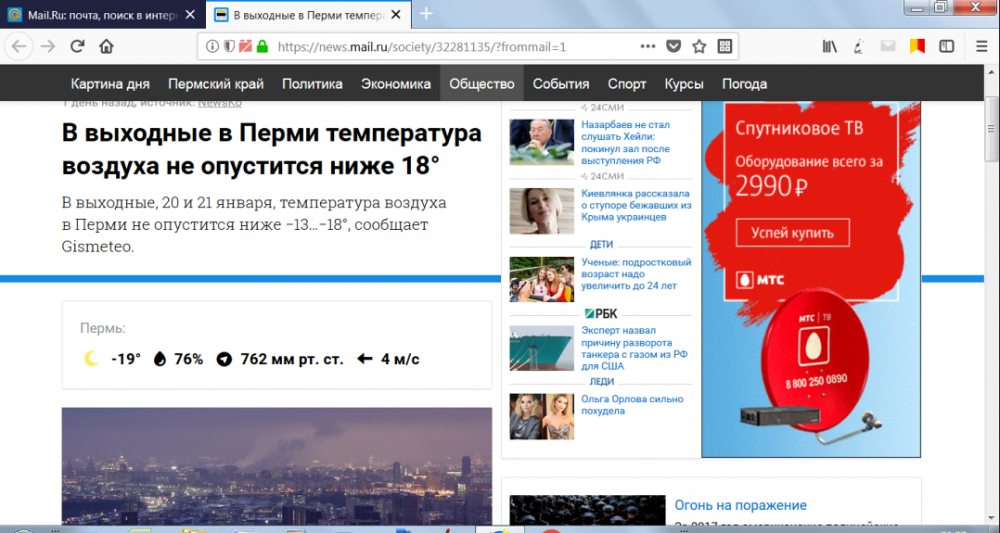This screenshot has width=1000, height=533.
Task: Go to the browser home page
Action: click(x=106, y=46)
